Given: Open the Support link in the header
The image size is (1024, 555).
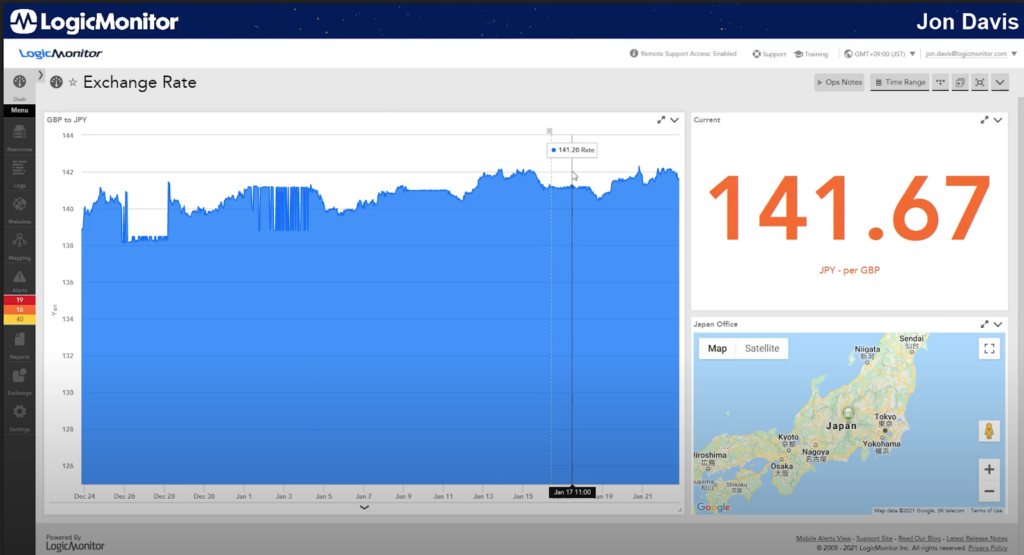Looking at the screenshot, I should (x=768, y=54).
